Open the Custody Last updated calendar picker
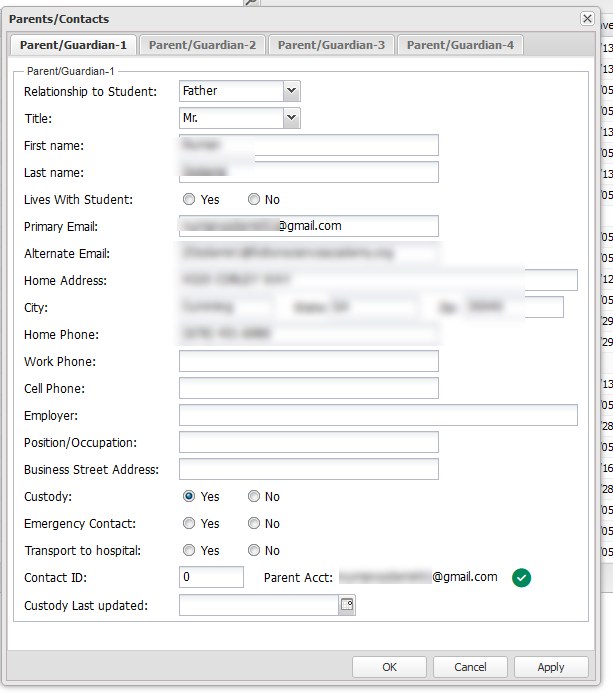Screen dimensions: 613x693 (347, 604)
